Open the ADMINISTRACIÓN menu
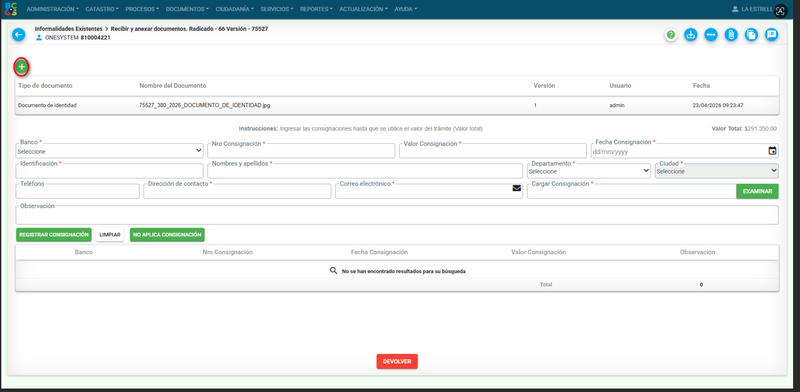This screenshot has width=800, height=392. pos(53,9)
